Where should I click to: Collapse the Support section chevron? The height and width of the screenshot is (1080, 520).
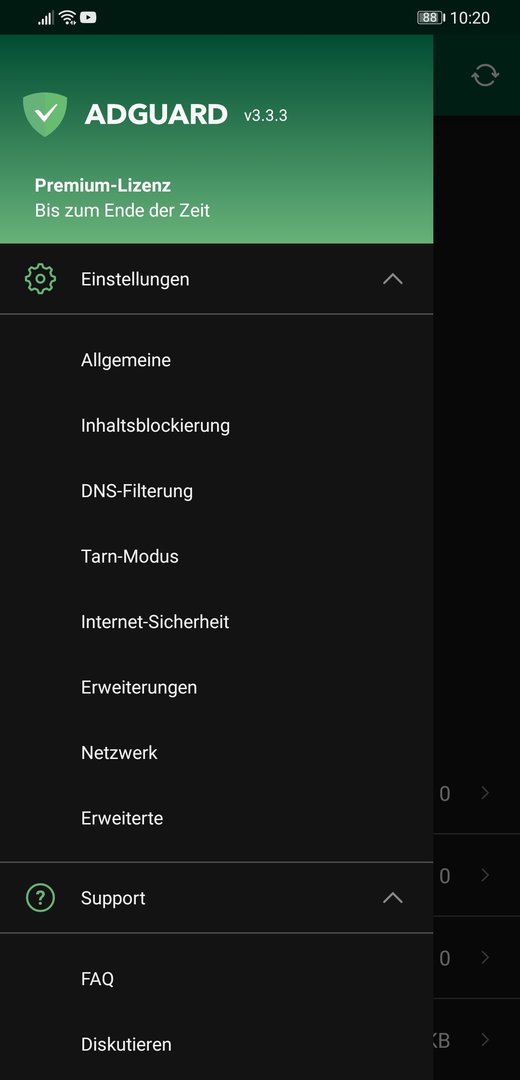[393, 898]
